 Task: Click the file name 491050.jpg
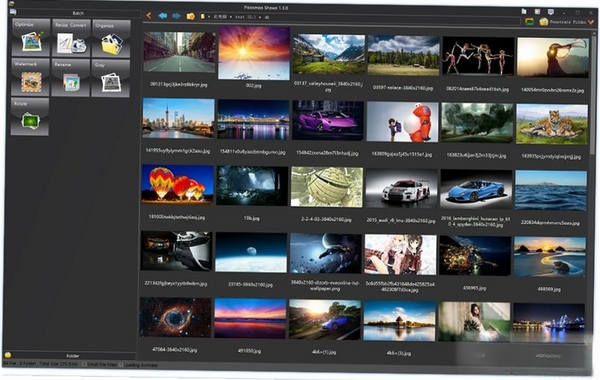249,351
